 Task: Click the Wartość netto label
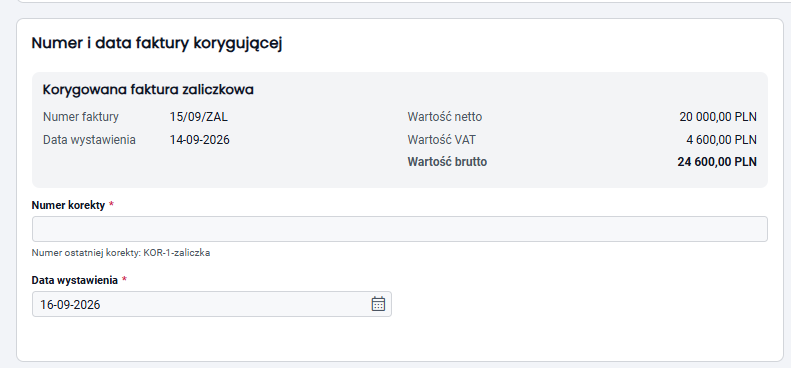click(444, 117)
